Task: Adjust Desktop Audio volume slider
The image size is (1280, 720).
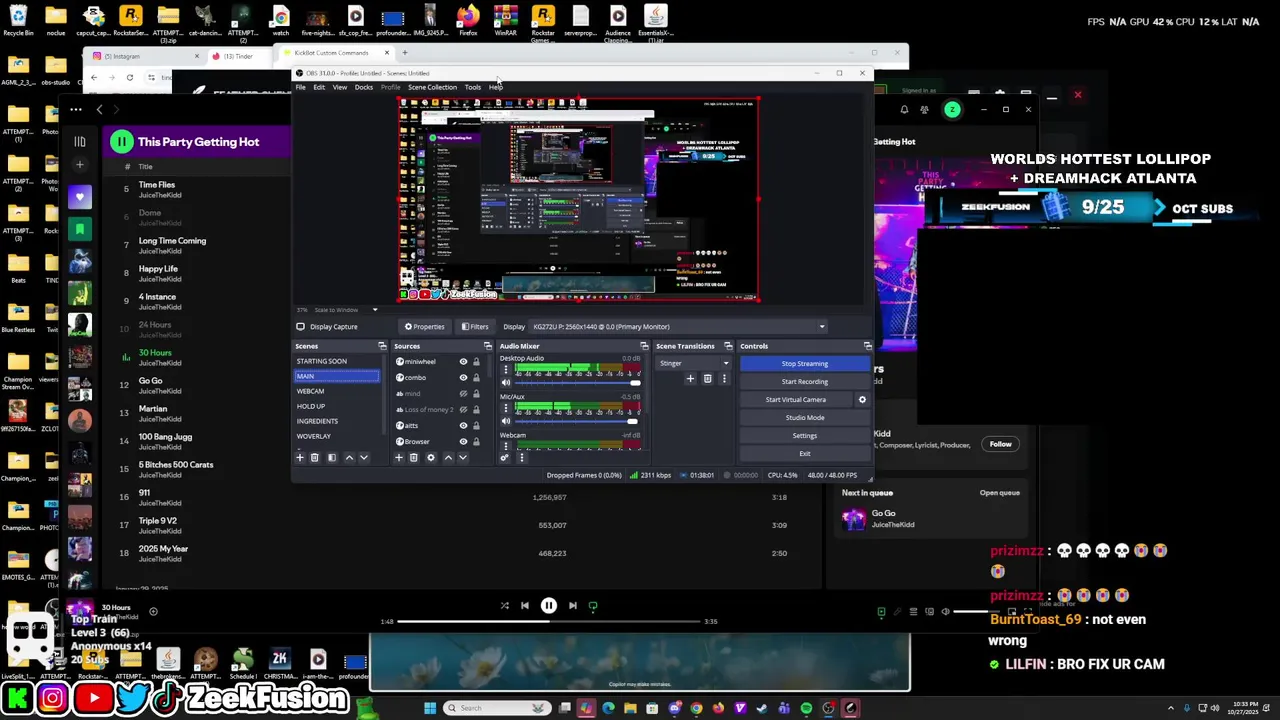Action: [x=578, y=383]
